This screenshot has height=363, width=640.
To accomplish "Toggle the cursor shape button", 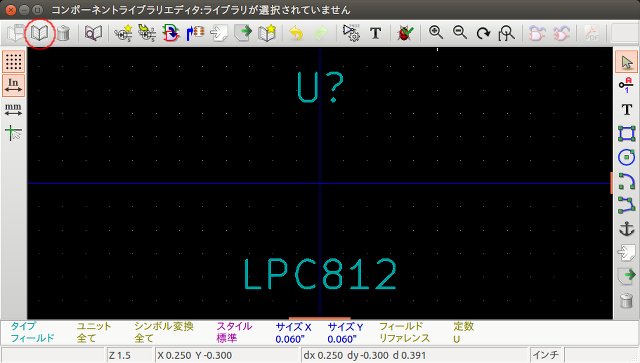I will point(13,133).
